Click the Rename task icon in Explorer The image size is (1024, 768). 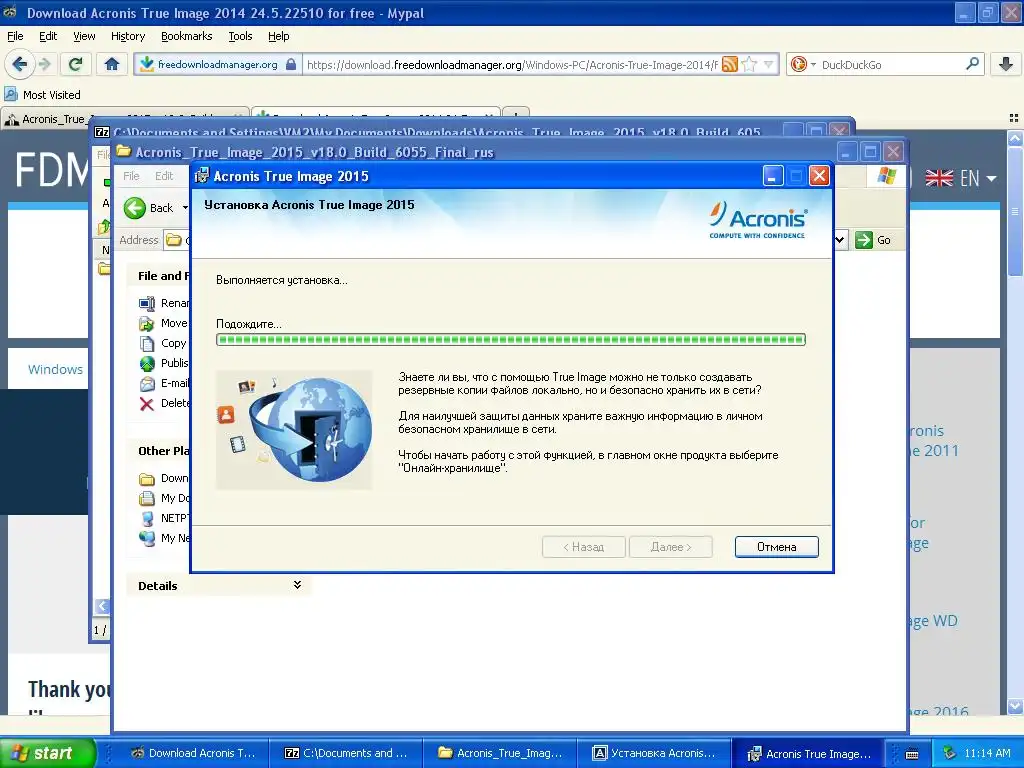tap(147, 303)
